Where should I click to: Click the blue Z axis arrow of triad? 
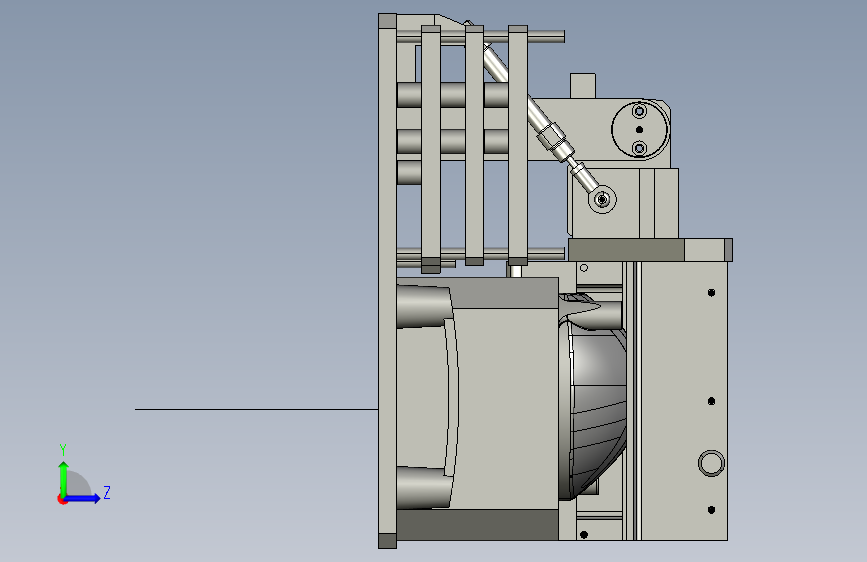83,498
